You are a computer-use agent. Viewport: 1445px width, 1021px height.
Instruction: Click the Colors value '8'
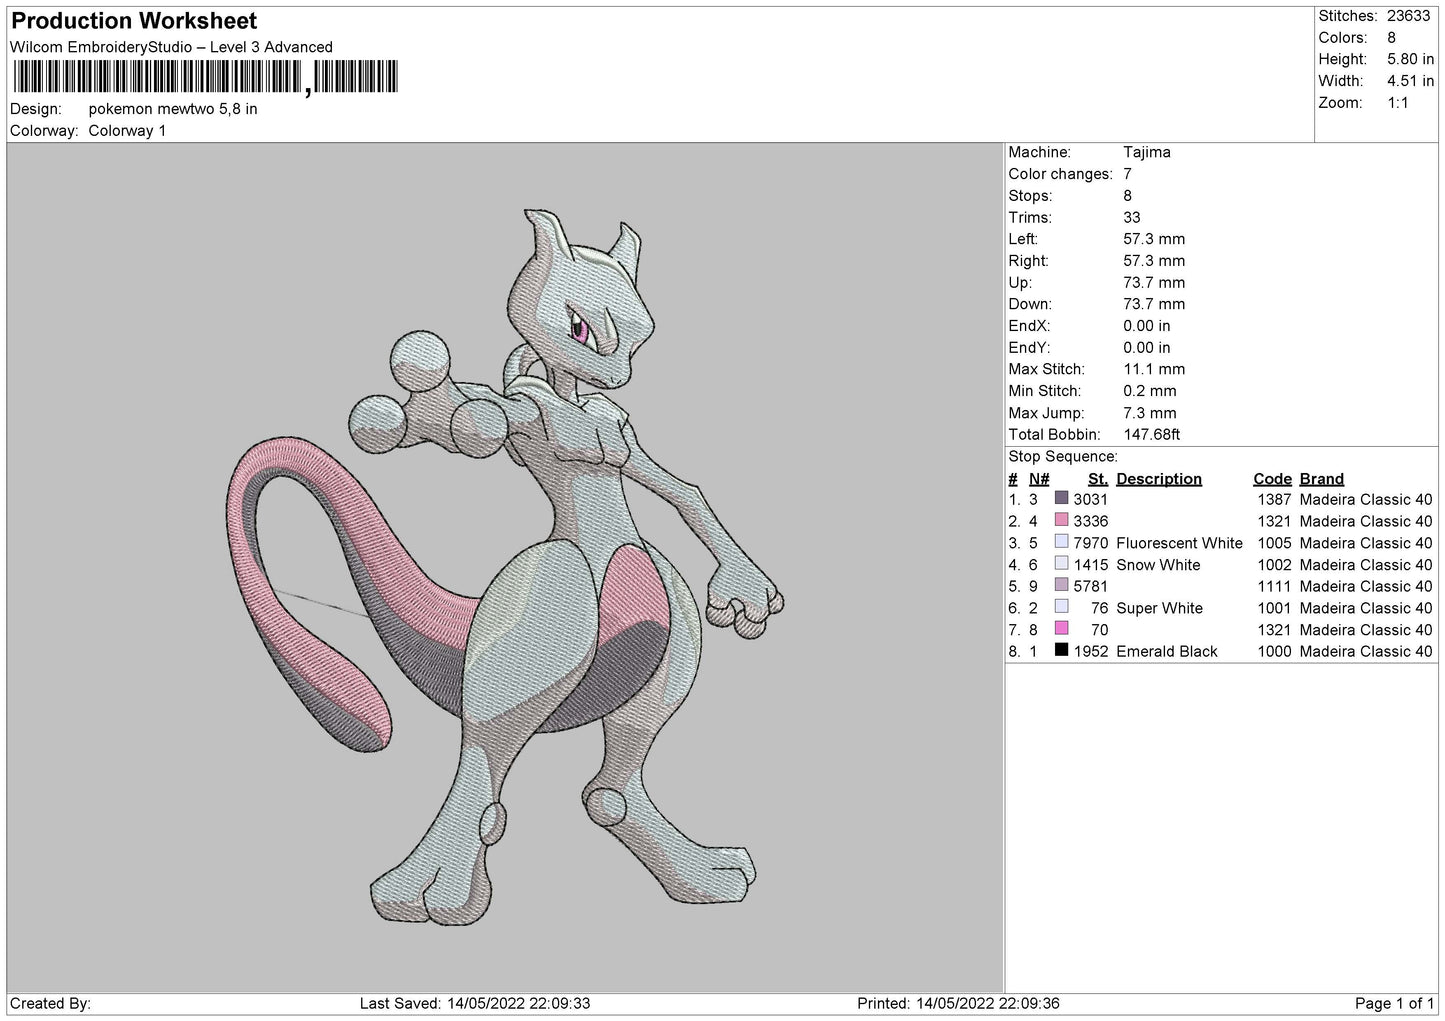(x=1391, y=38)
